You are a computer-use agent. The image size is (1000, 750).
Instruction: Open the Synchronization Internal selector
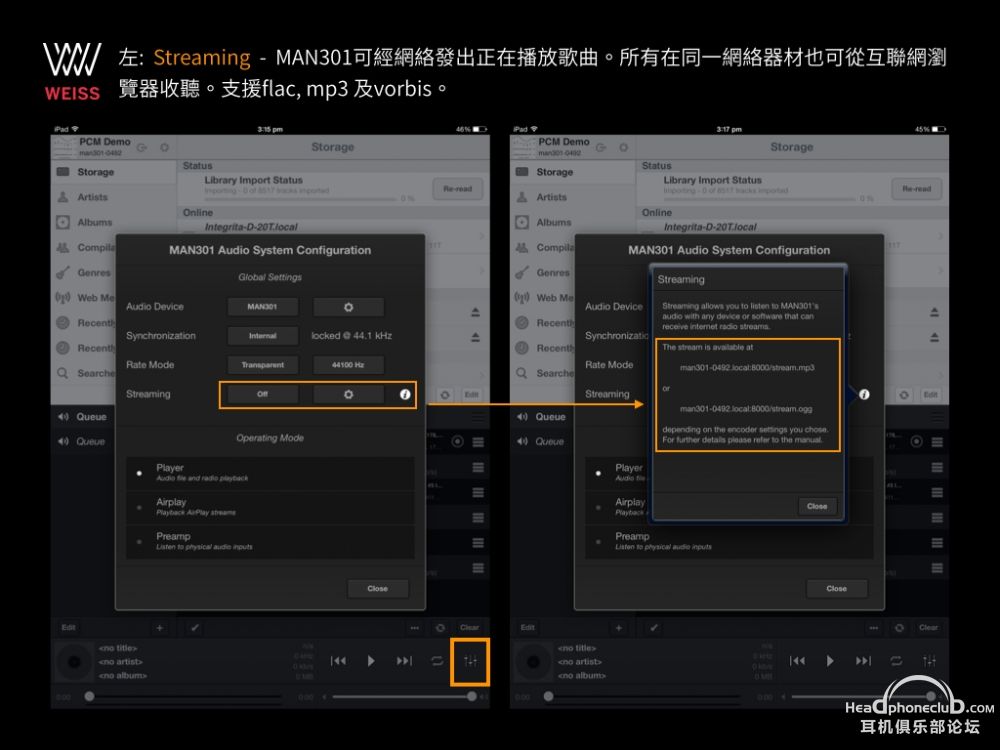(263, 336)
